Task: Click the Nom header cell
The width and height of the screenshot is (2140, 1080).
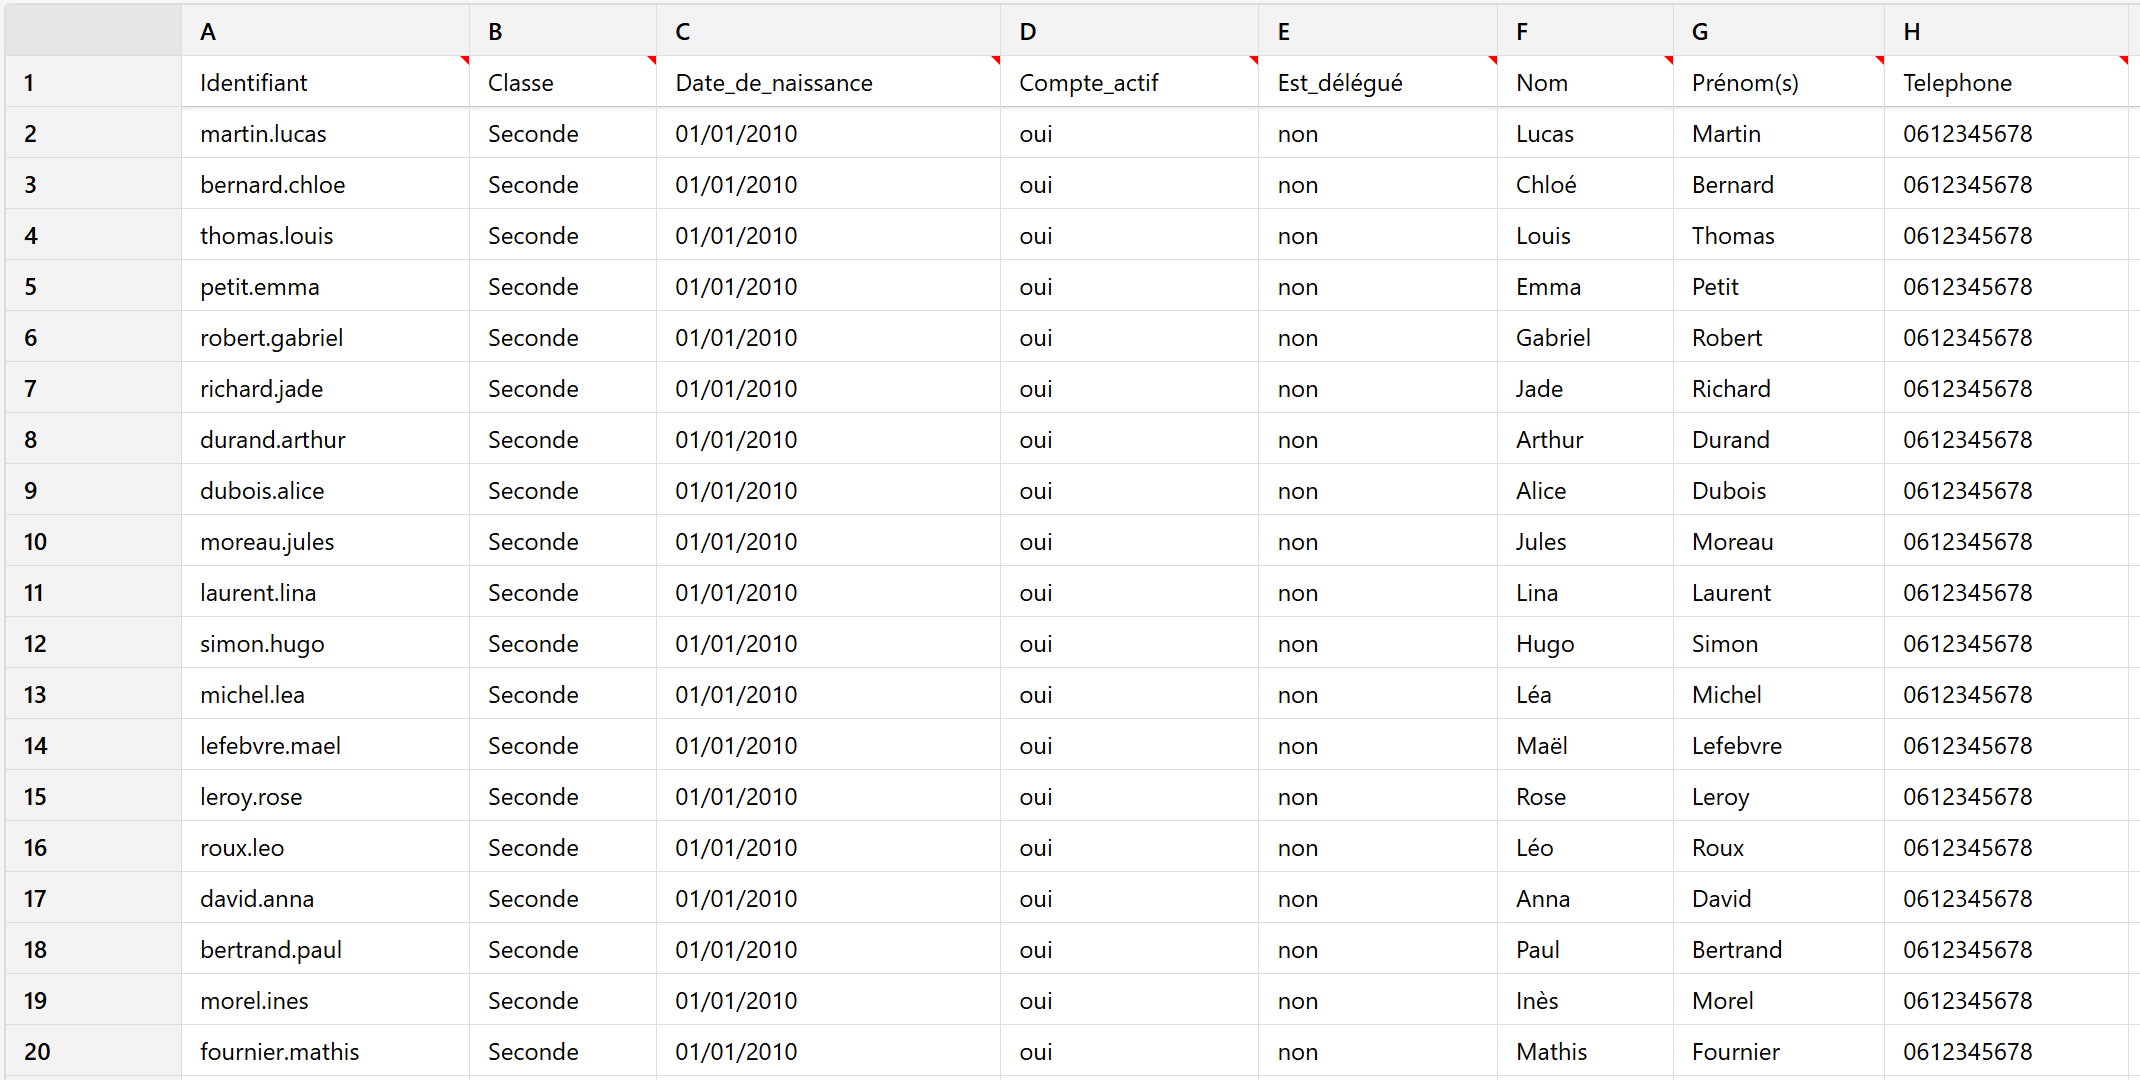Action: click(x=1585, y=82)
